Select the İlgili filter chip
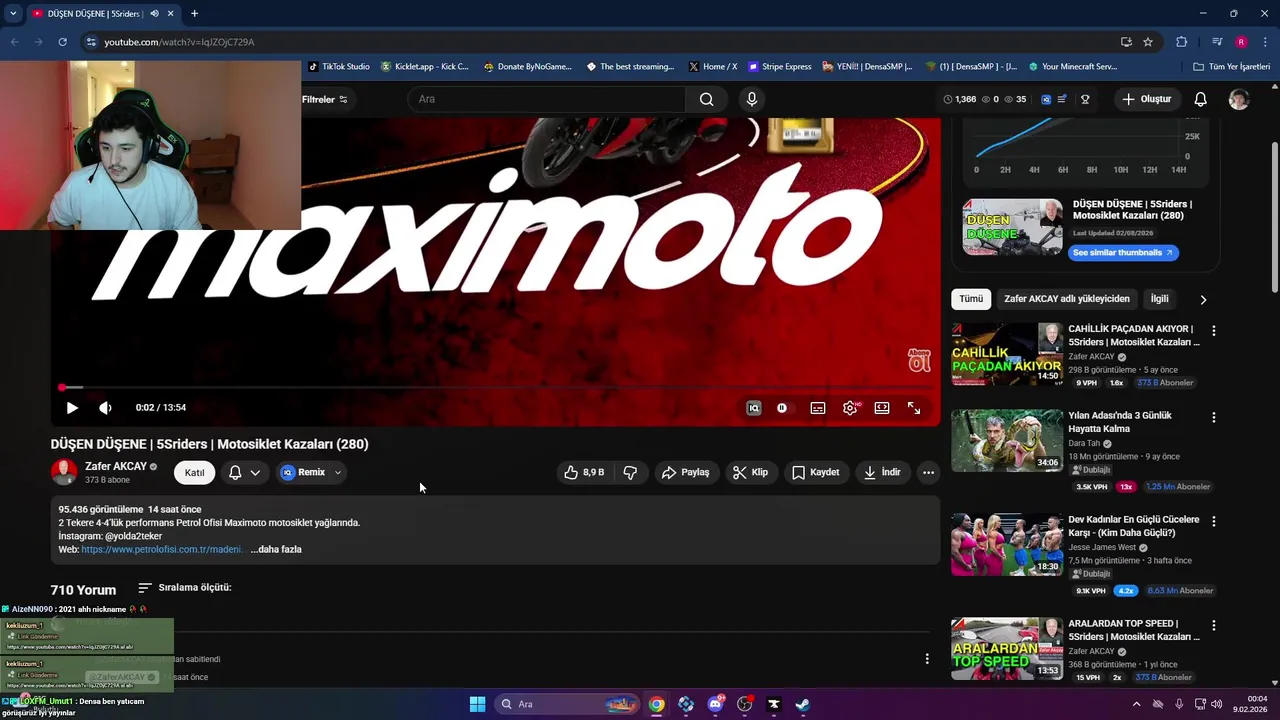The height and width of the screenshot is (720, 1280). [1159, 299]
